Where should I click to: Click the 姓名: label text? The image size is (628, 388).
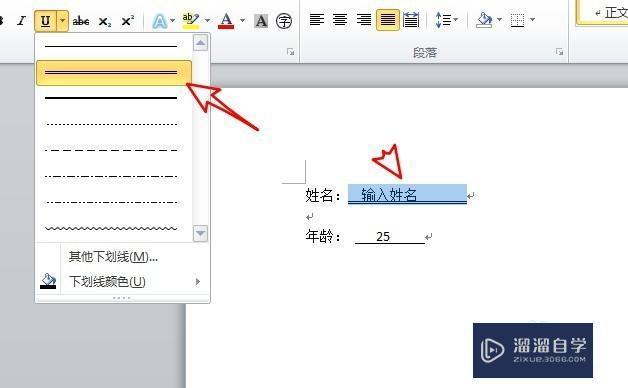(x=323, y=195)
